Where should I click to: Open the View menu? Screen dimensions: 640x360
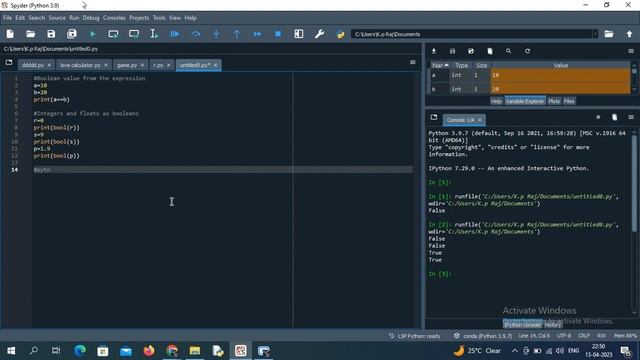175,18
